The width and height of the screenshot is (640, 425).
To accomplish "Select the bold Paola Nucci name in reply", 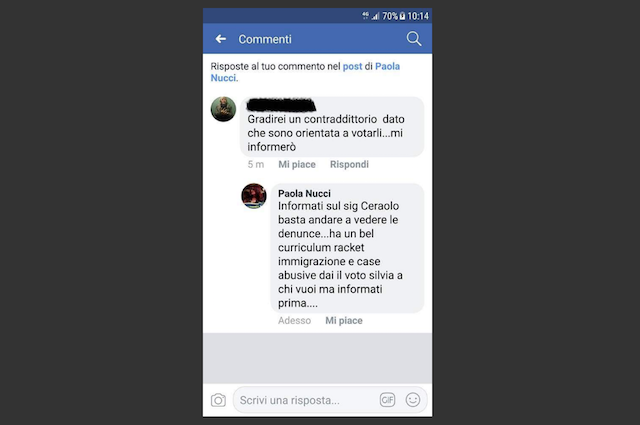I will pos(304,193).
